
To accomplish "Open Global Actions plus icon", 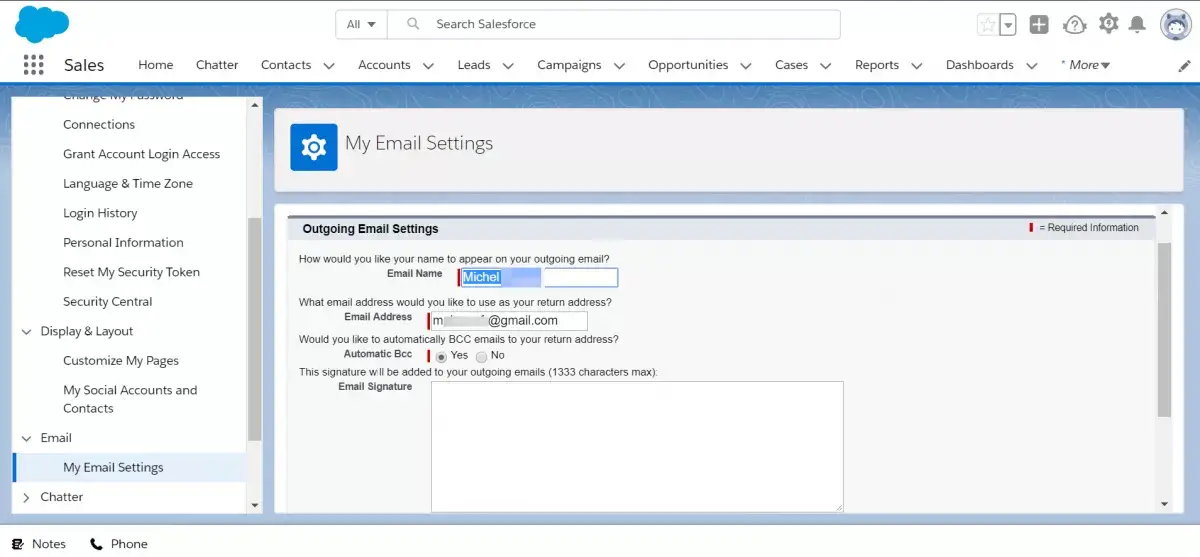I will click(1039, 24).
